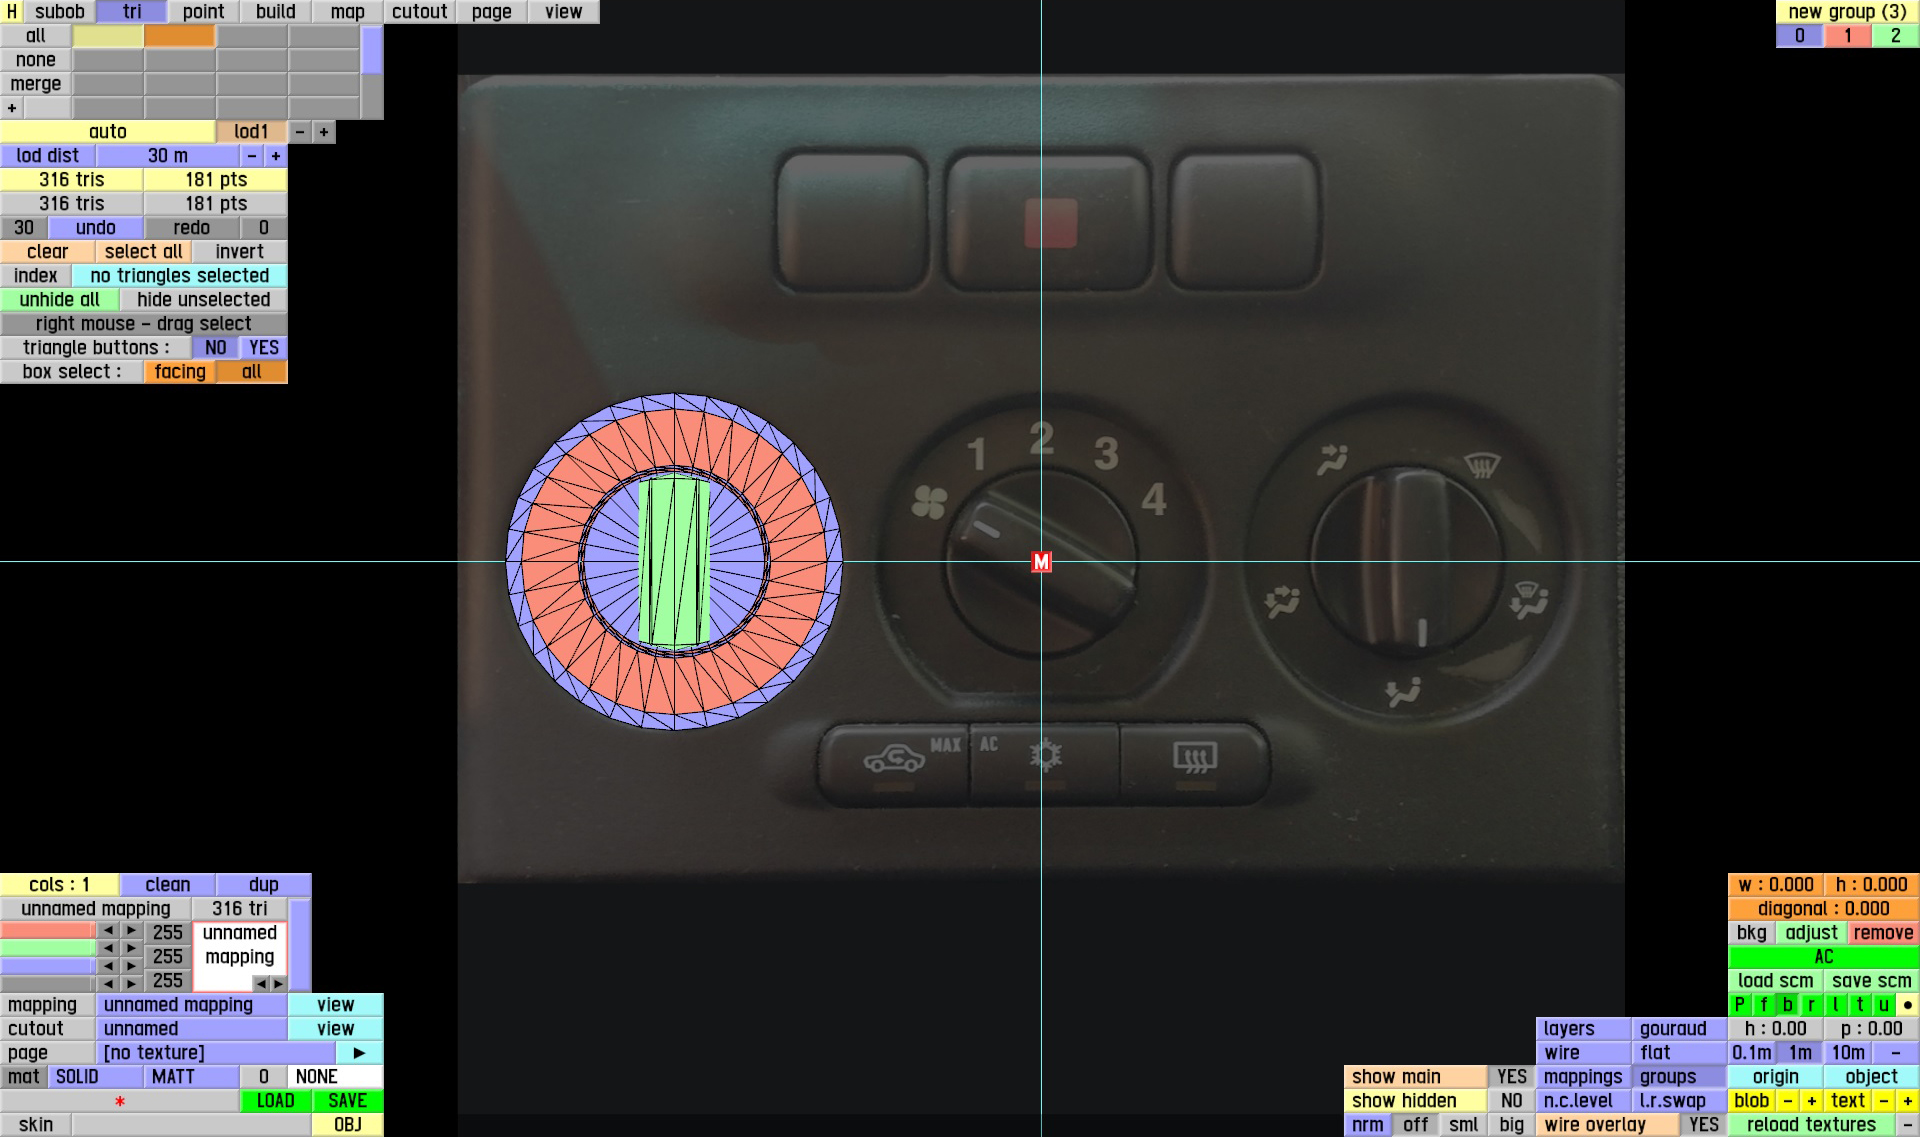Click the black dot view button
This screenshot has width=1920, height=1137.
pos(1907,1005)
